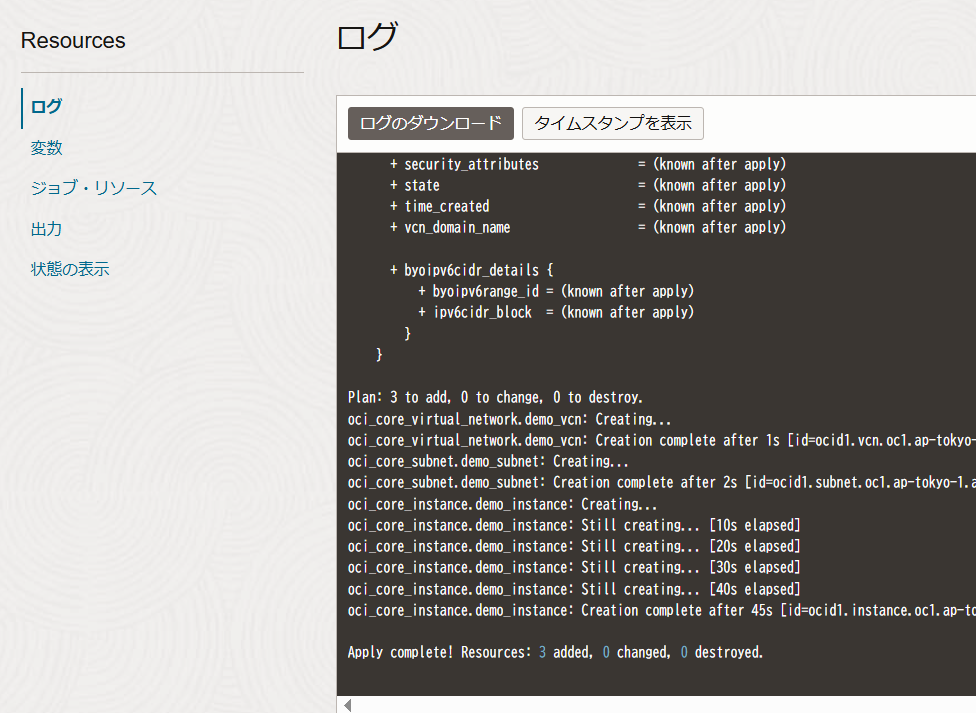
Task: Click 'demo_subnet: Creation complete after 2s' line
Action: click(x=662, y=483)
